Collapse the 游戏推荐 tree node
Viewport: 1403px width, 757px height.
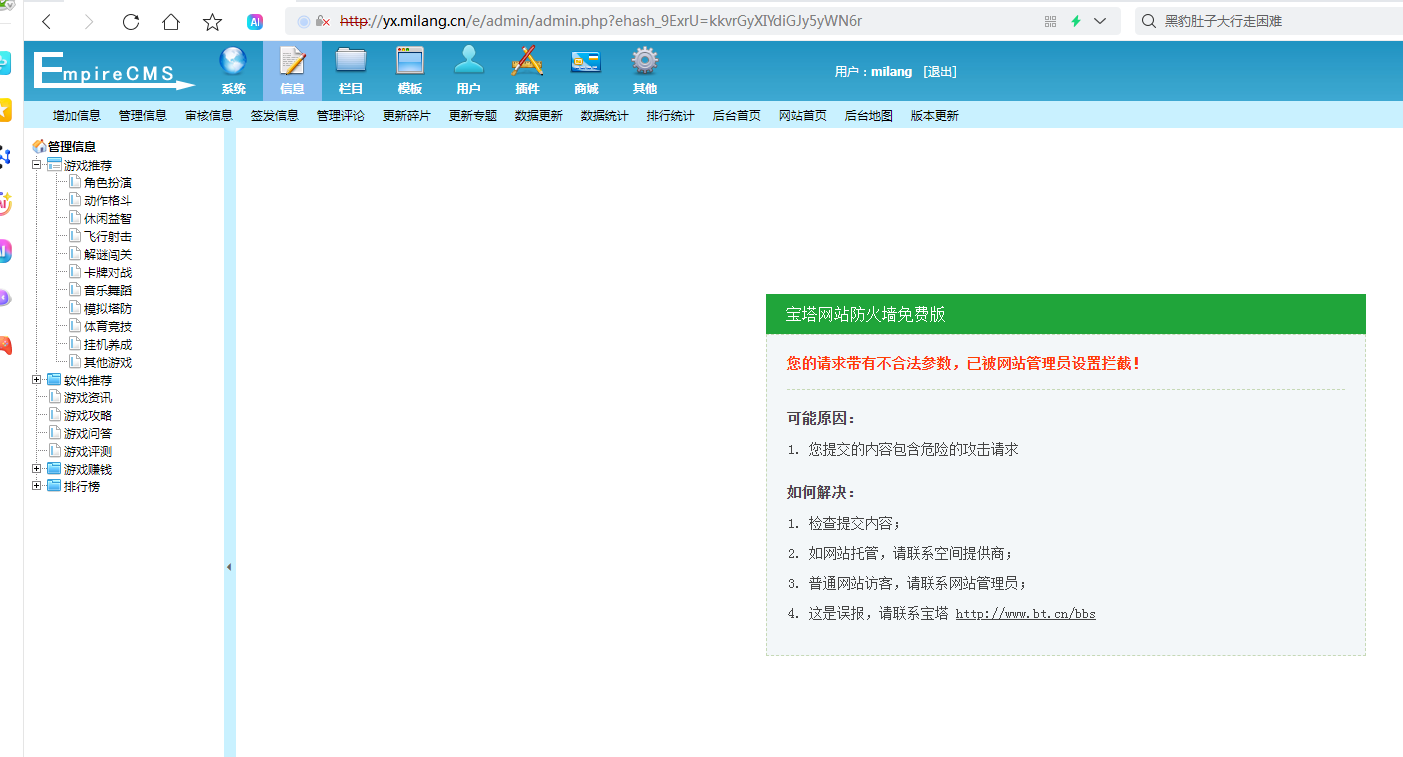(x=37, y=164)
